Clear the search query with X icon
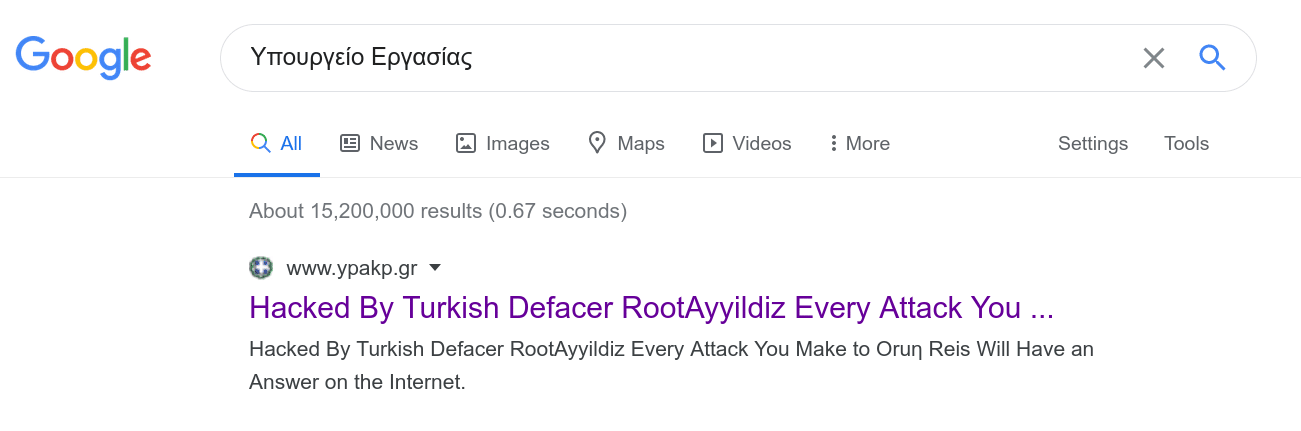This screenshot has width=1301, height=431. click(x=1154, y=58)
